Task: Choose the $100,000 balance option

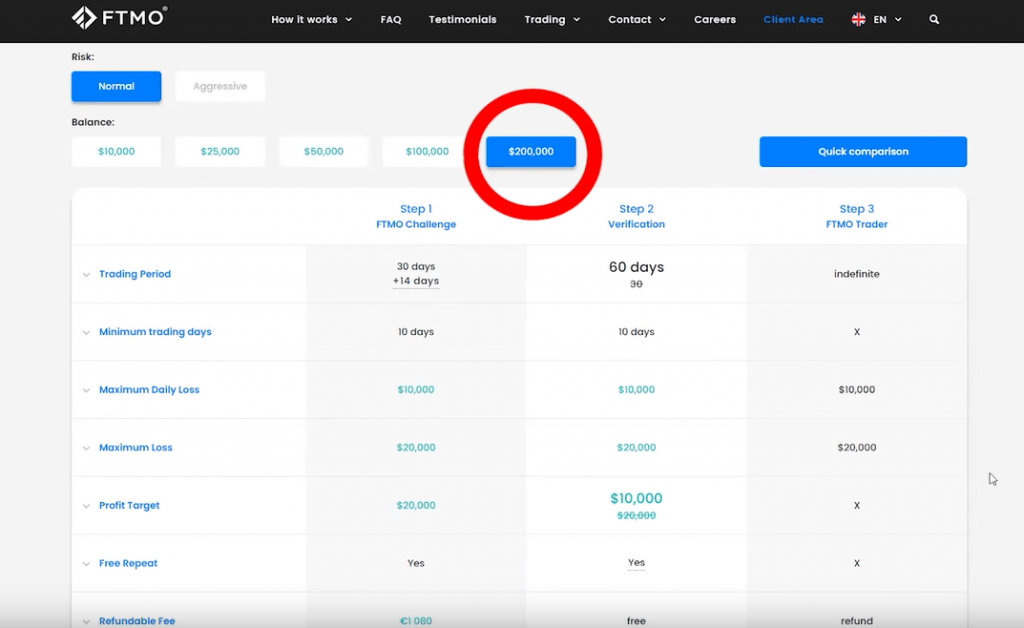Action: pos(427,152)
